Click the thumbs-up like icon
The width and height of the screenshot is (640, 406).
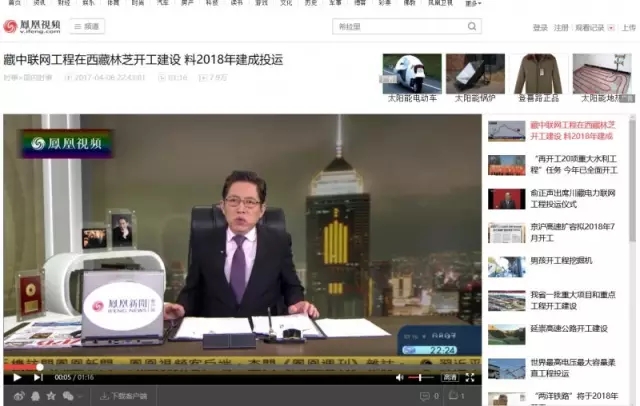(453, 395)
